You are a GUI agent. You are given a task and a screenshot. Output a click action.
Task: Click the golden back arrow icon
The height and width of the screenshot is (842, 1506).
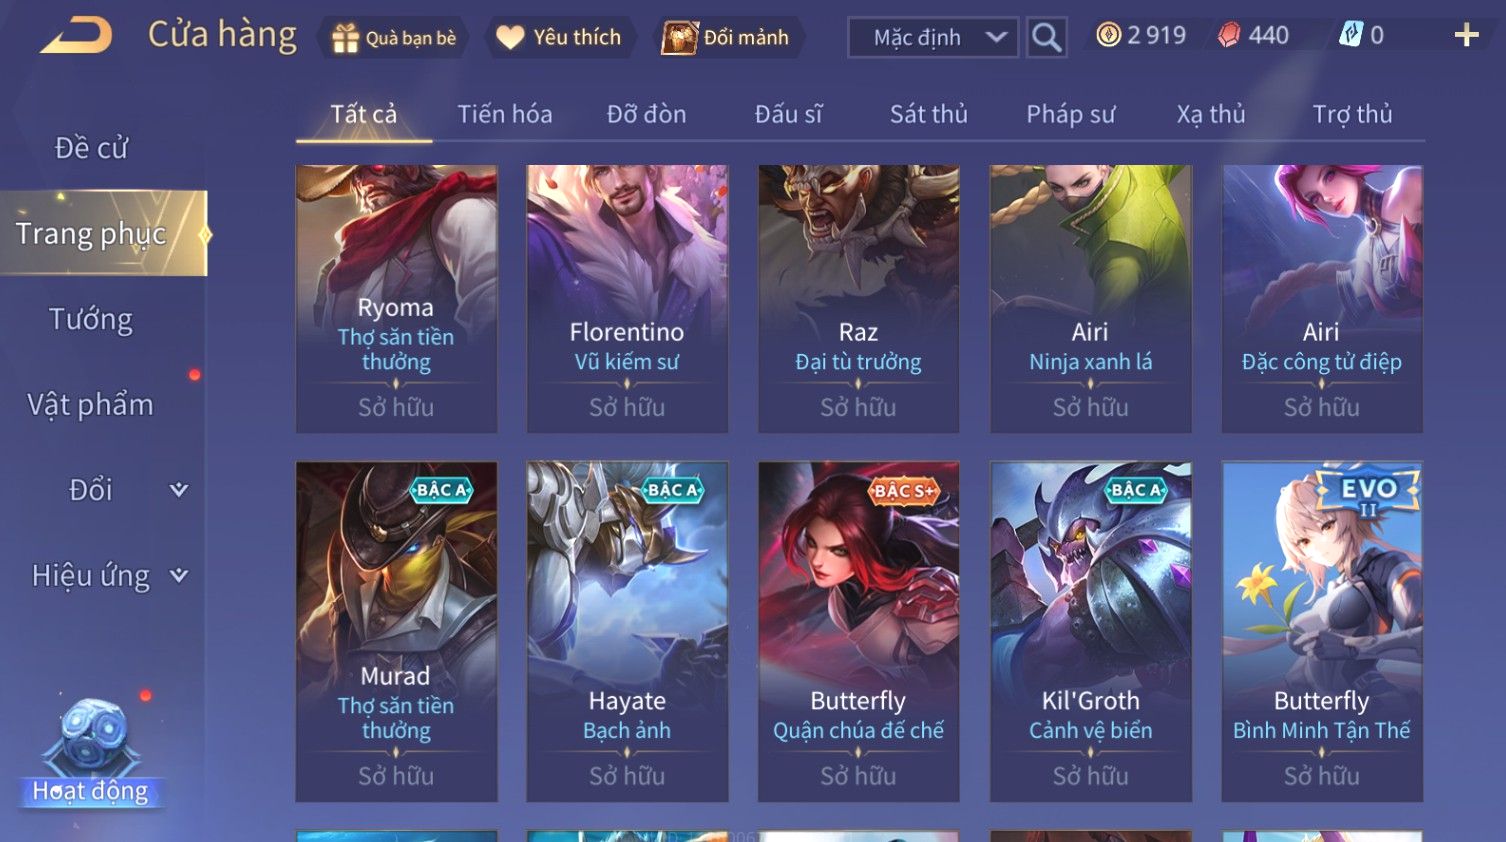[77, 36]
